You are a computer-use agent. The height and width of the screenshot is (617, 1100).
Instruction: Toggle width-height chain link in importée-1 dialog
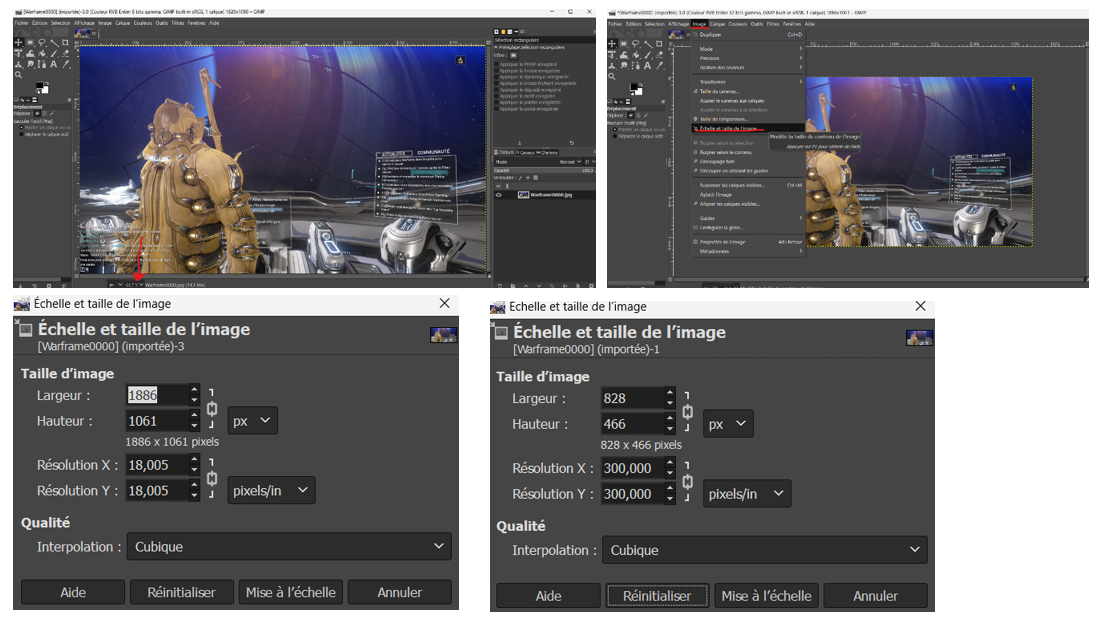(x=688, y=412)
